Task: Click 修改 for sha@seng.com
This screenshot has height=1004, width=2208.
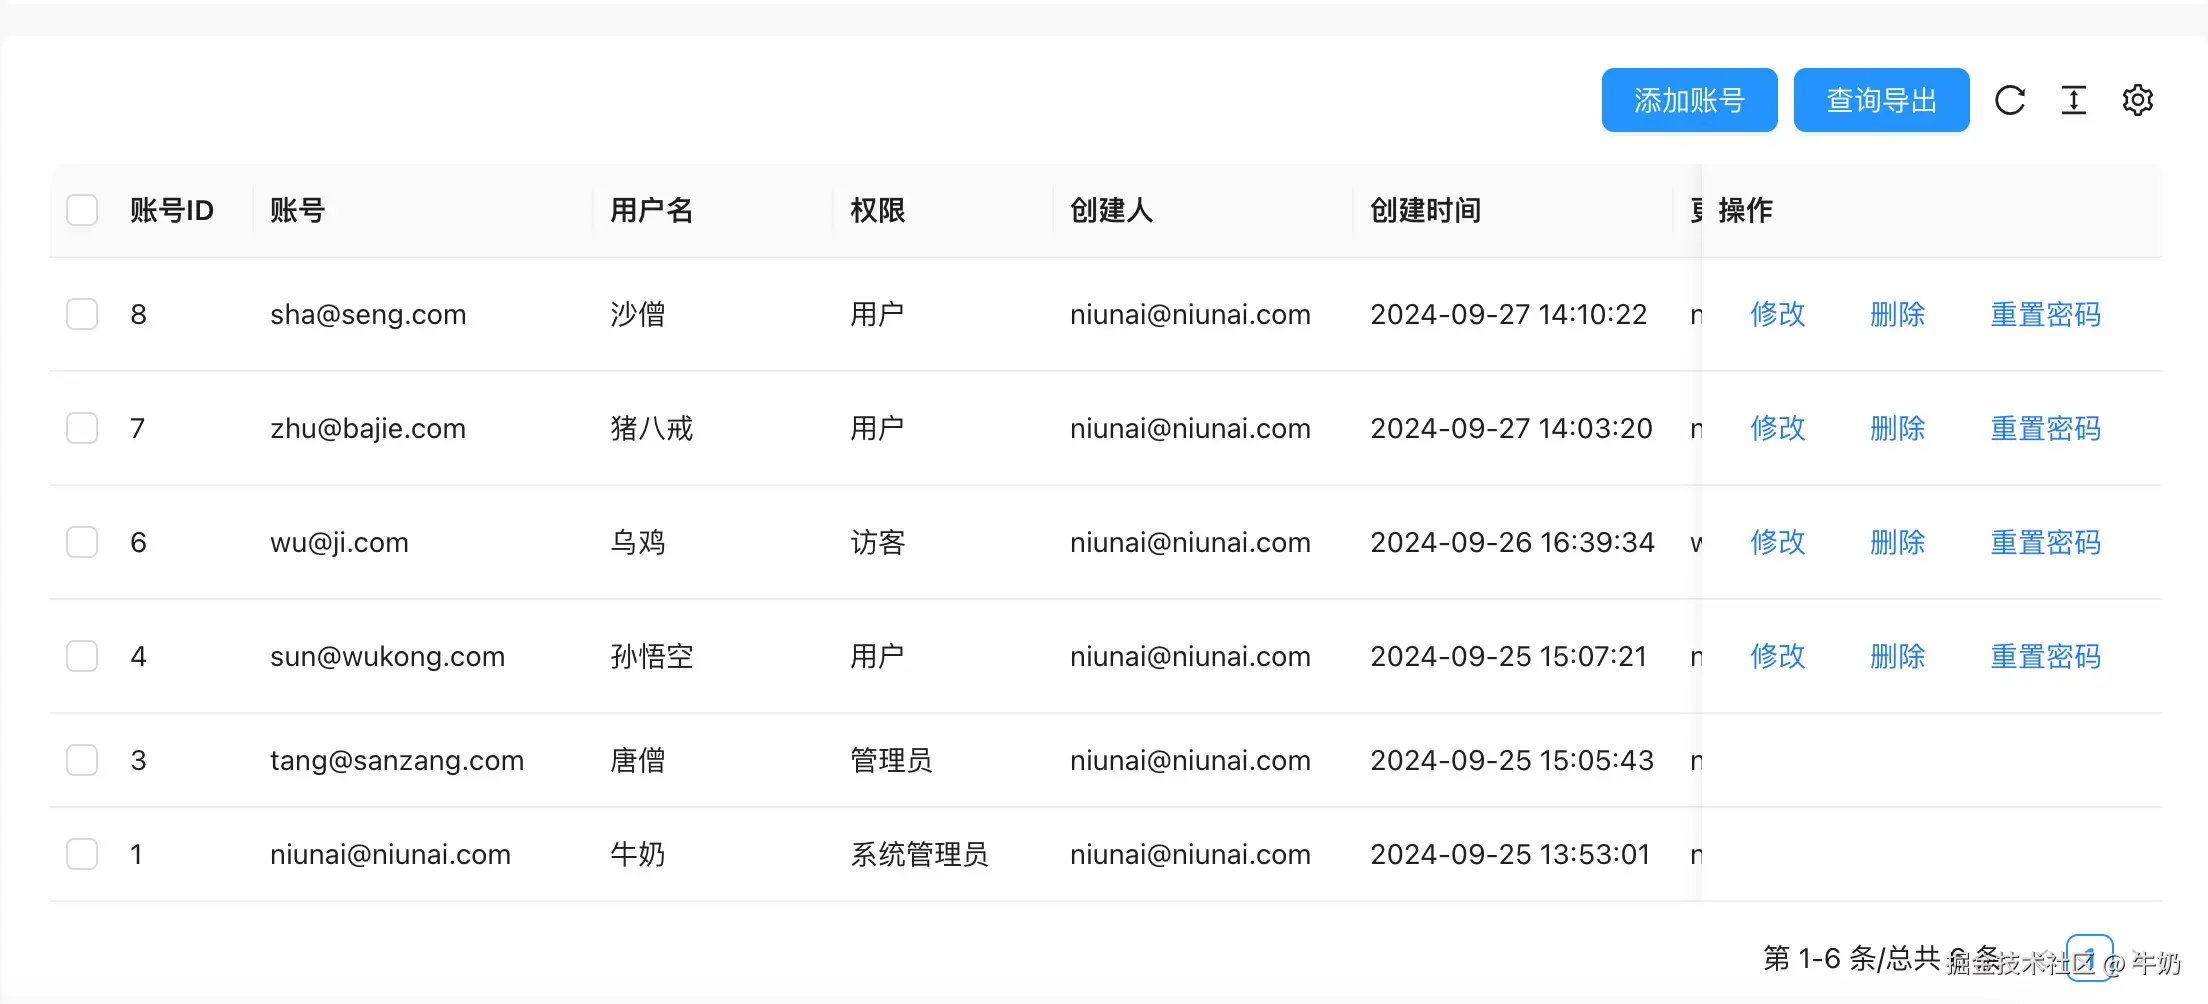Action: (1778, 314)
